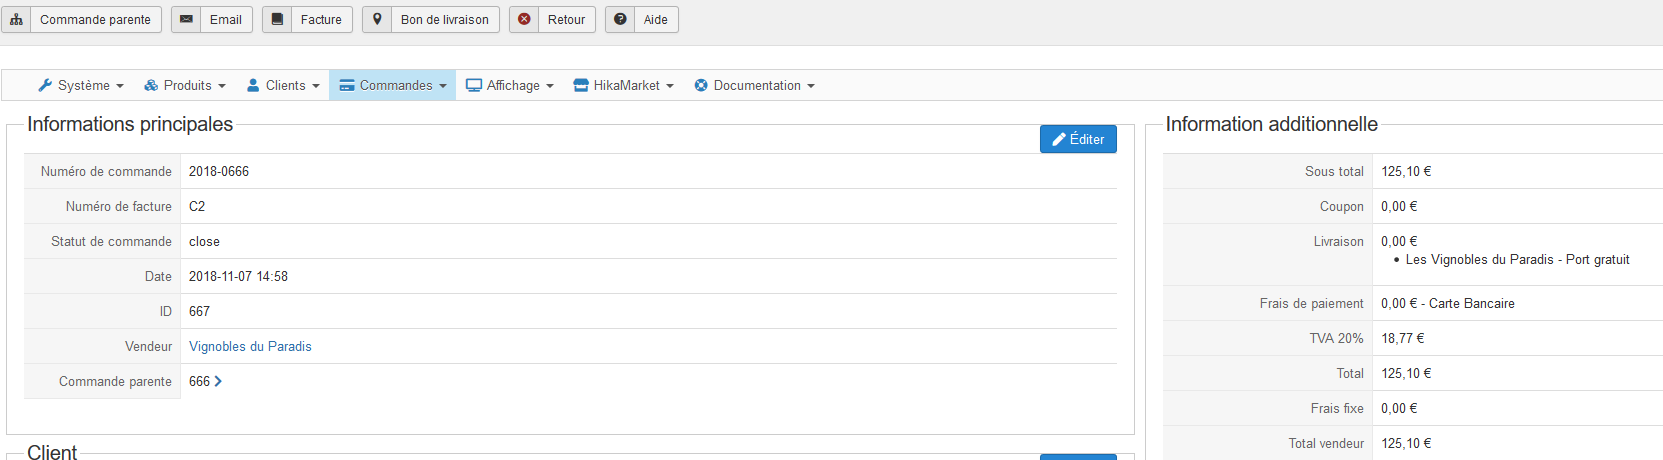Open the Commandes menu
The image size is (1663, 460).
click(x=393, y=86)
